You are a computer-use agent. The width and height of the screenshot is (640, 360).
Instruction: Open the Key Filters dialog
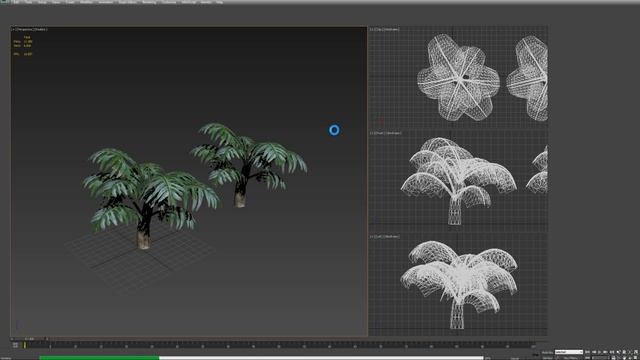click(571, 358)
